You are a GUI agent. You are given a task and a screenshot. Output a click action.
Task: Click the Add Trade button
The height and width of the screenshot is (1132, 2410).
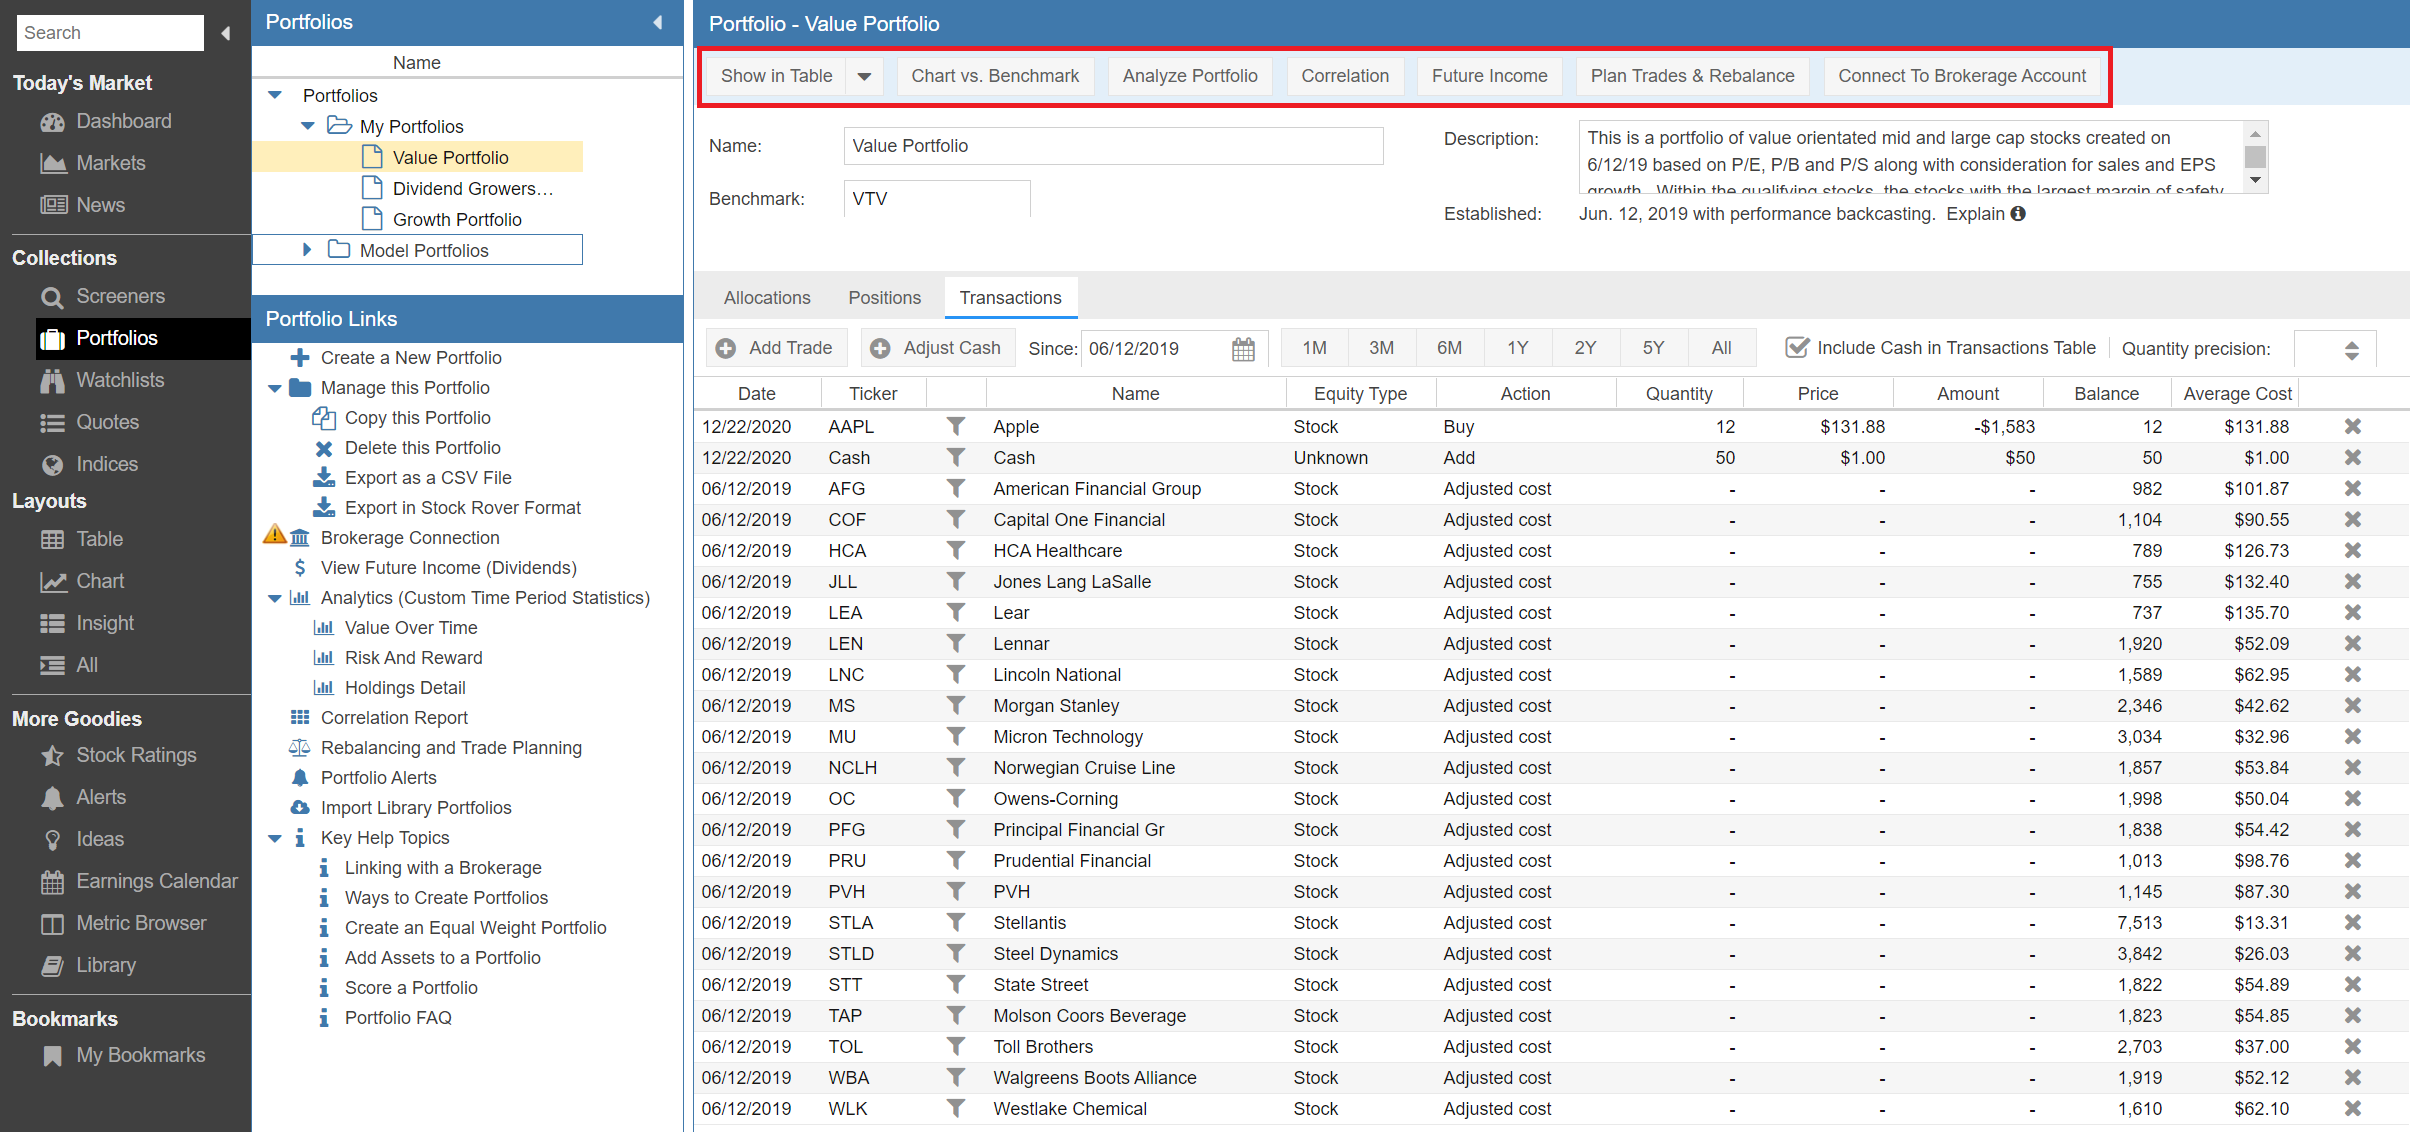click(776, 348)
